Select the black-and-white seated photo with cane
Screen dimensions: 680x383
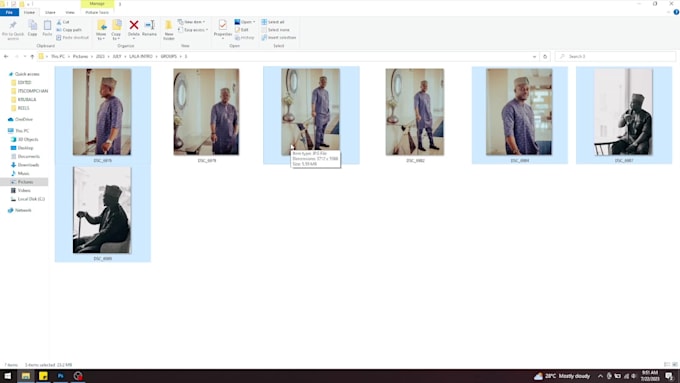[x=102, y=210]
